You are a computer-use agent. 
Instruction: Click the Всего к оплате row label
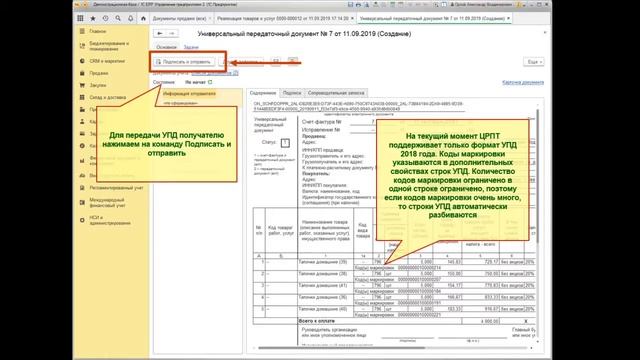pyautogui.click(x=317, y=321)
